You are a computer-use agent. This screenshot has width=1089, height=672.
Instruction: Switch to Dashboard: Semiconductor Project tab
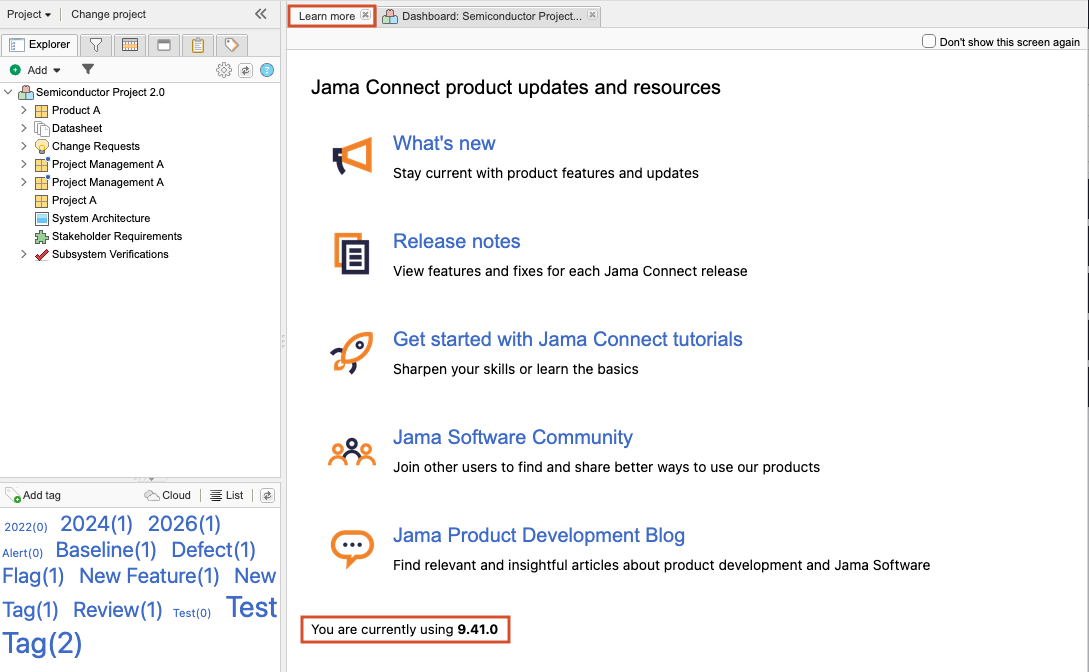pyautogui.click(x=491, y=16)
